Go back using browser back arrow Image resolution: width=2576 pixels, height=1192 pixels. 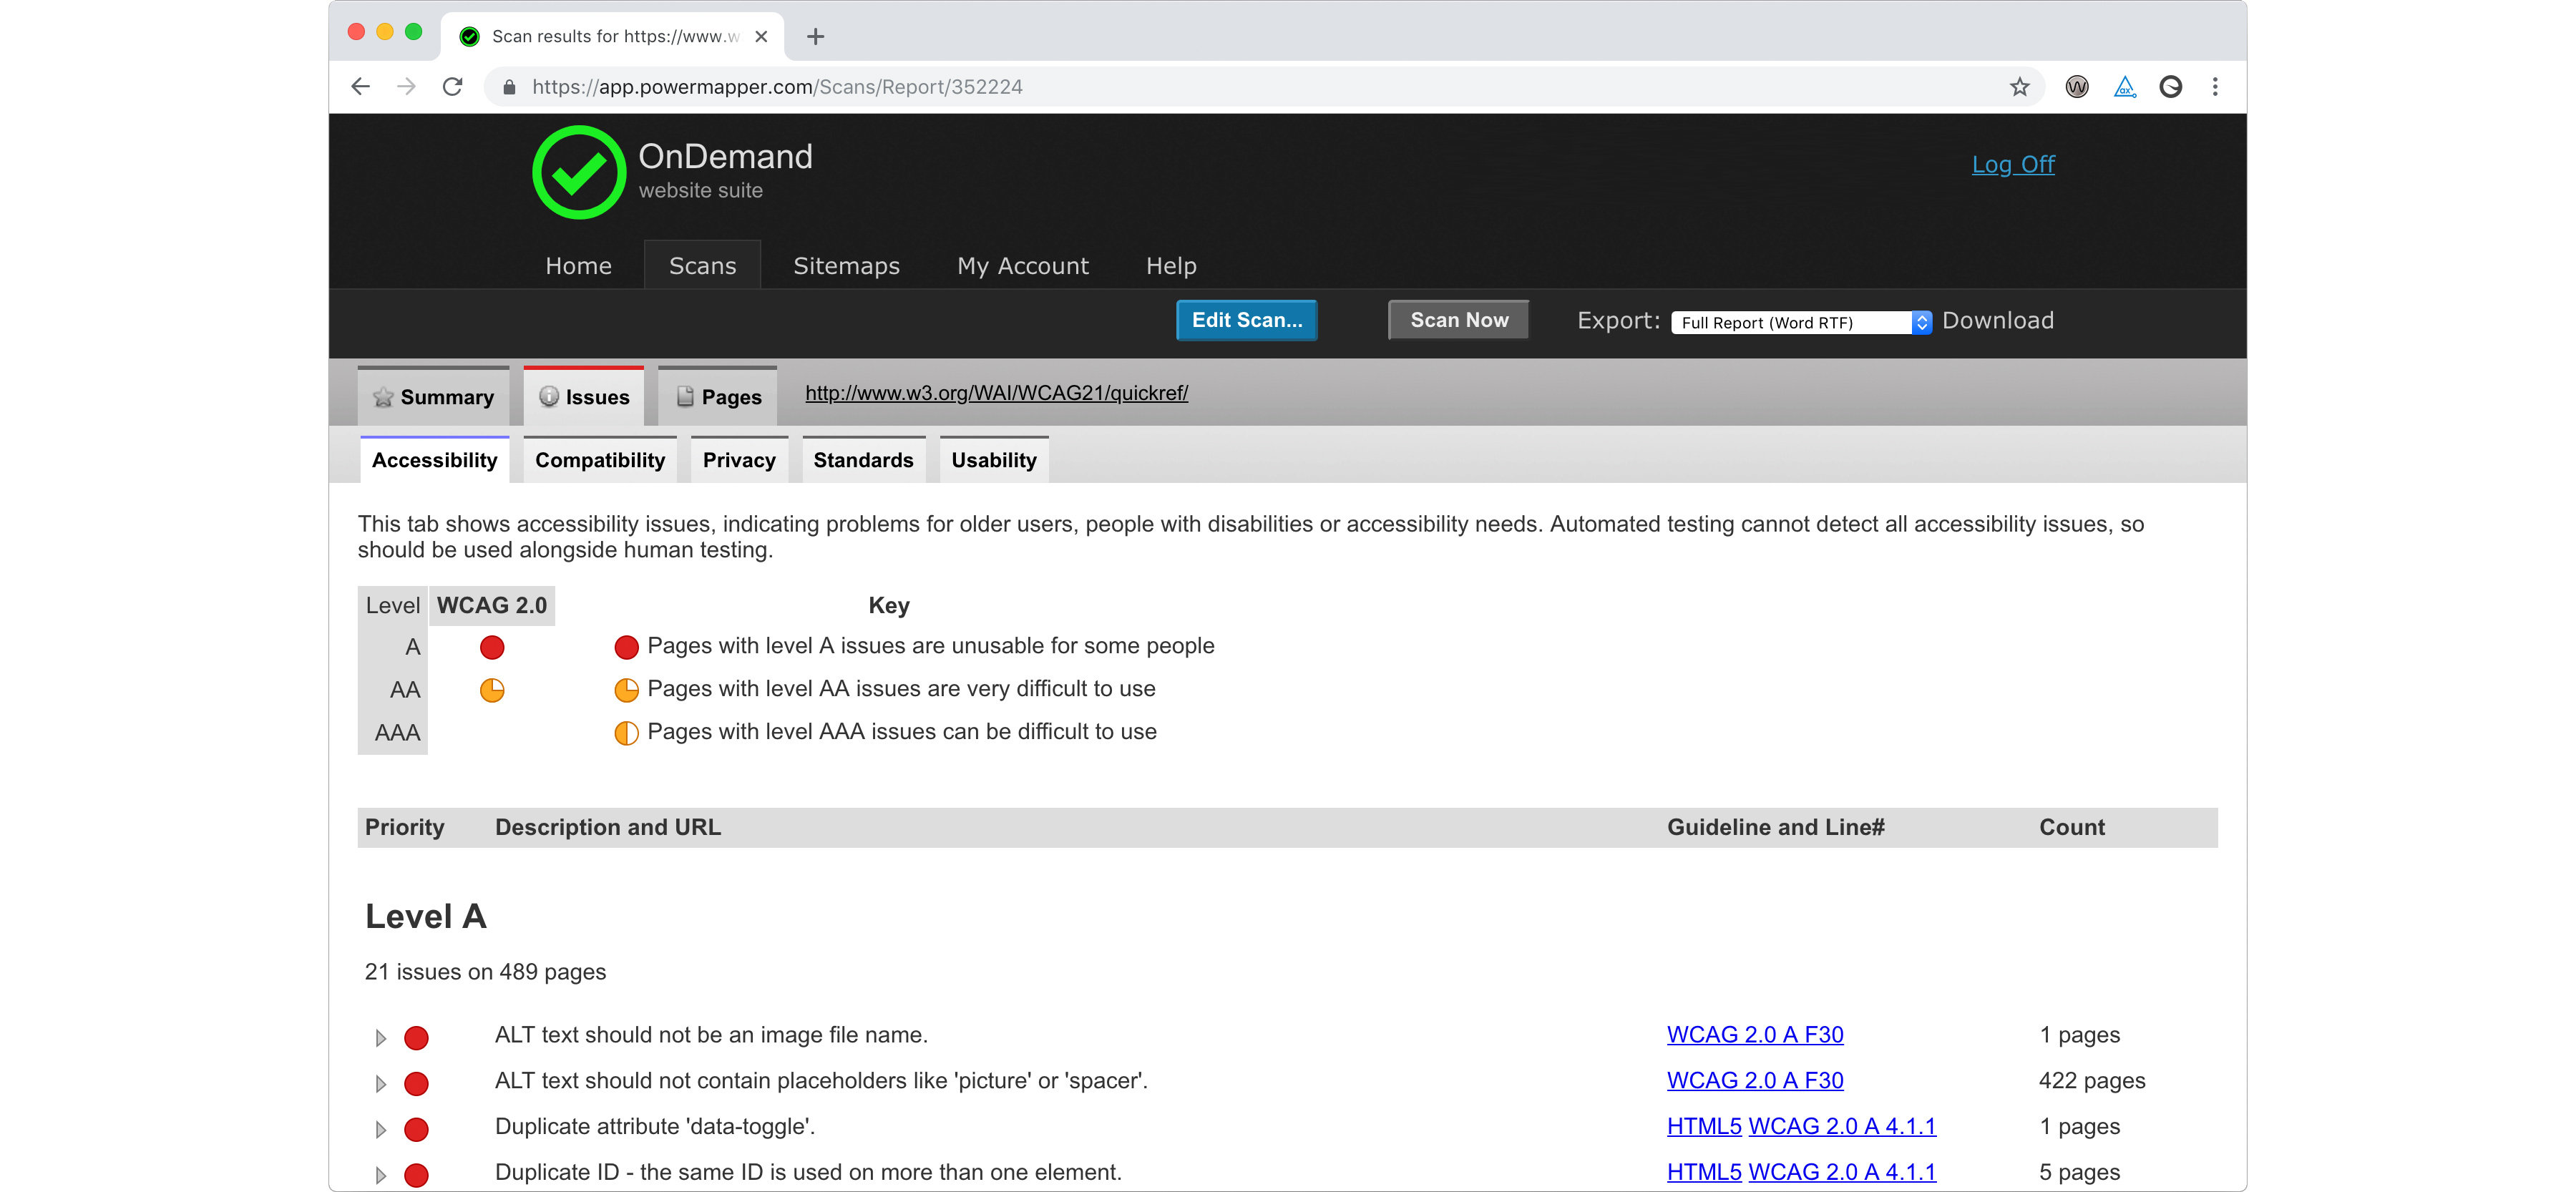click(x=361, y=87)
